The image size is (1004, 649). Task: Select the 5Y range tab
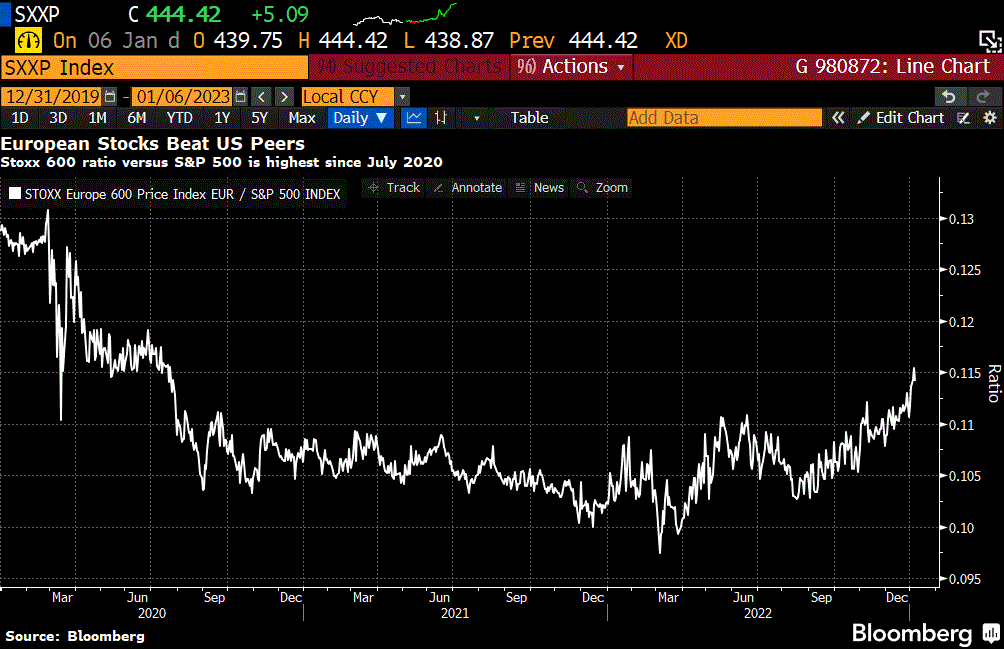click(259, 118)
